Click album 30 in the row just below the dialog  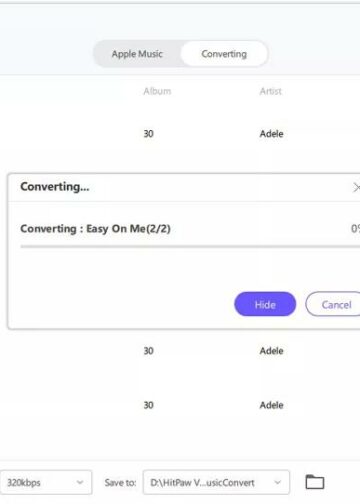tap(148, 351)
